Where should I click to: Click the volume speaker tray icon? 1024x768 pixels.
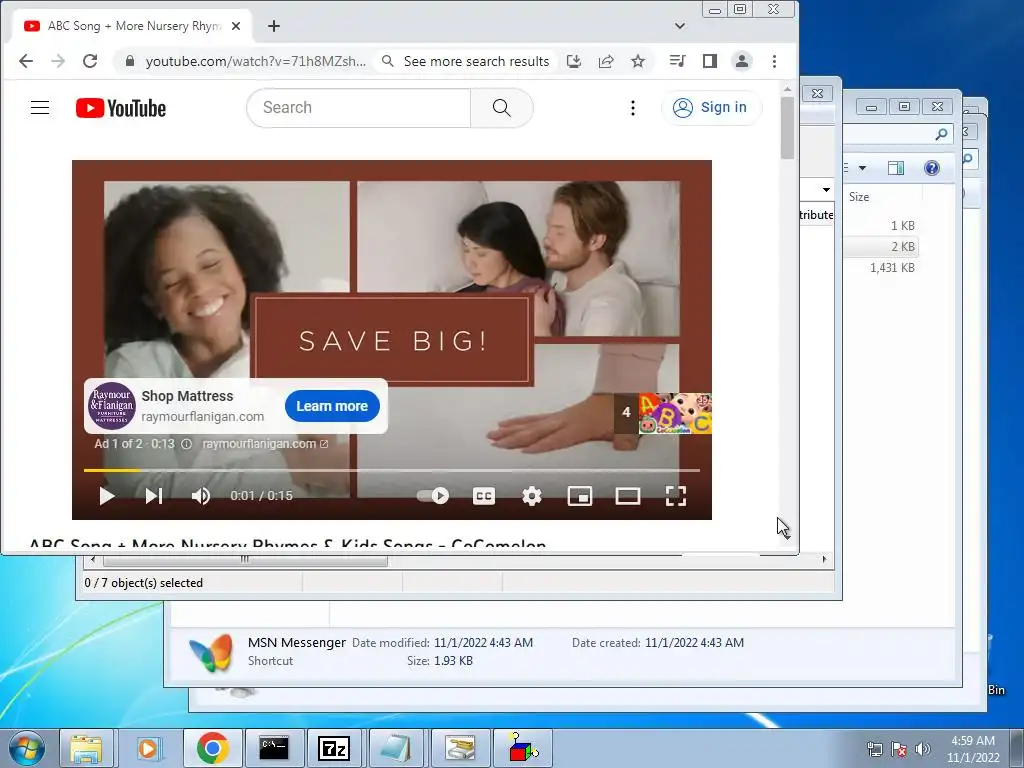pos(923,749)
